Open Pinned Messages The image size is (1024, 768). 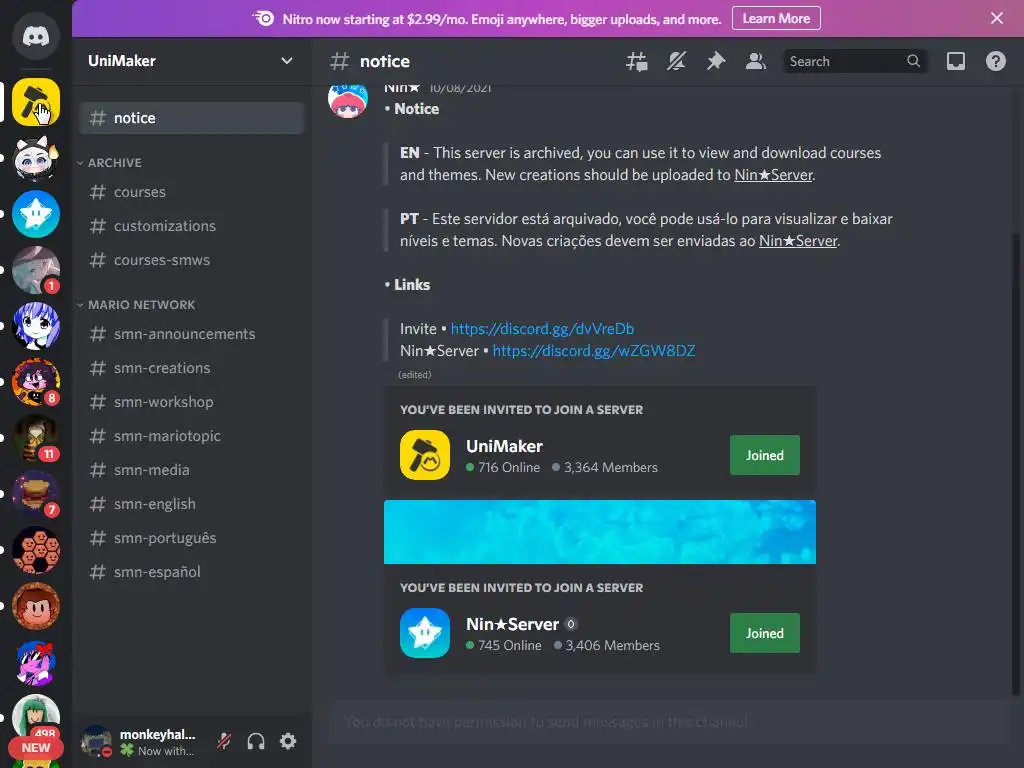pyautogui.click(x=716, y=61)
